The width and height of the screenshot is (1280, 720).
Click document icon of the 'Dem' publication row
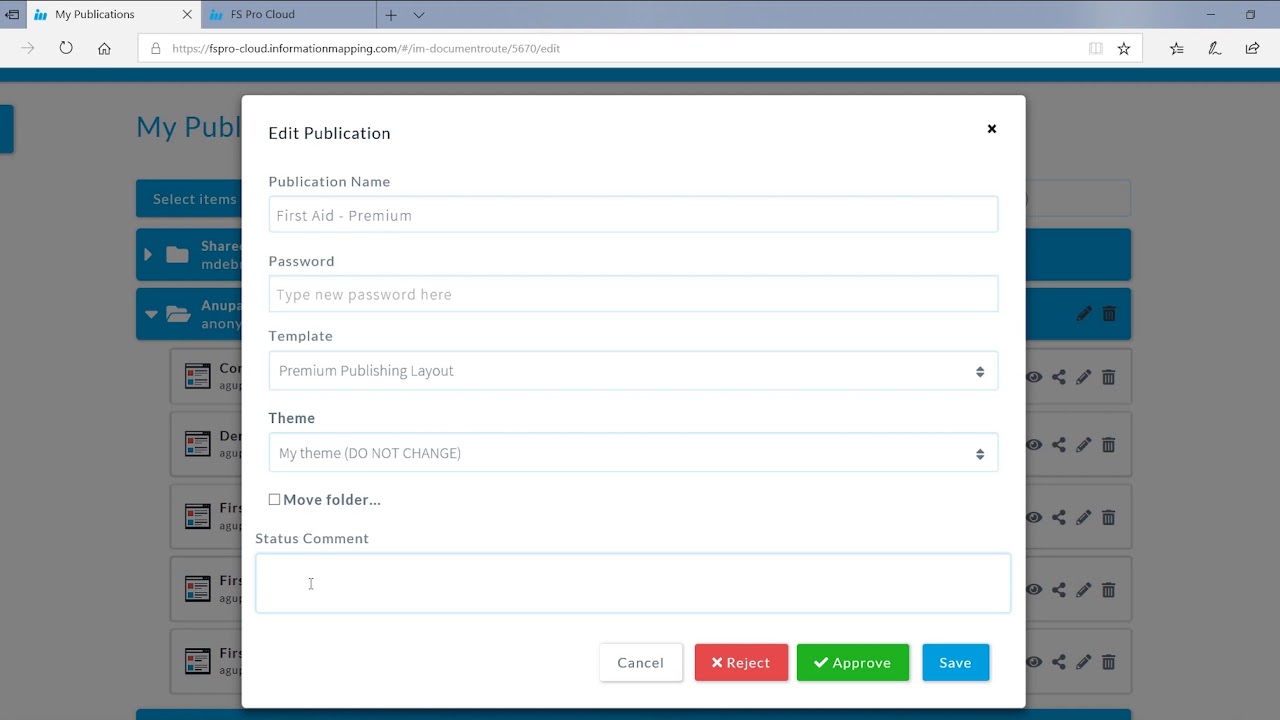(198, 443)
